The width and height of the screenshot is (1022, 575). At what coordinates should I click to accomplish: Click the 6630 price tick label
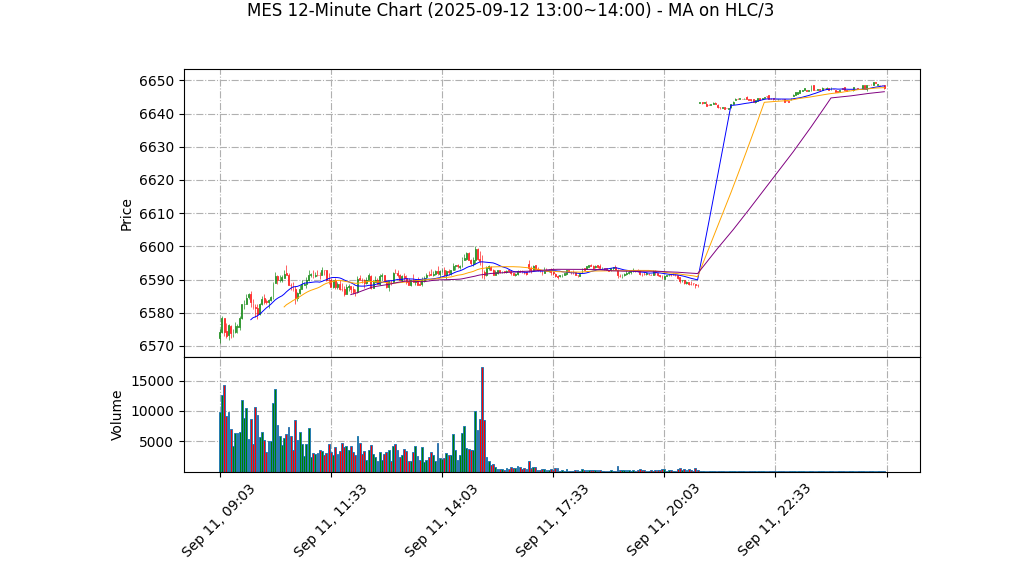click(156, 148)
